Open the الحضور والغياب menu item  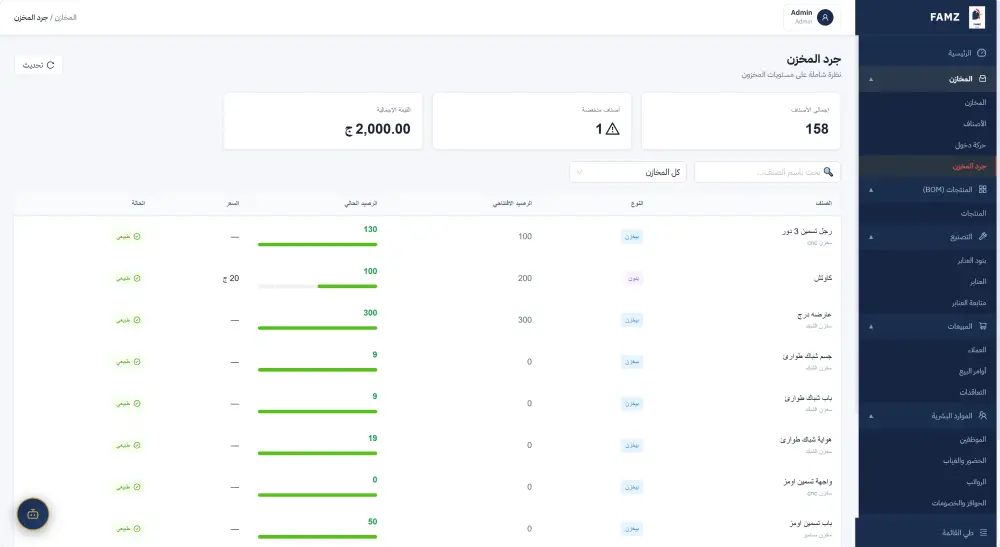(x=927, y=460)
